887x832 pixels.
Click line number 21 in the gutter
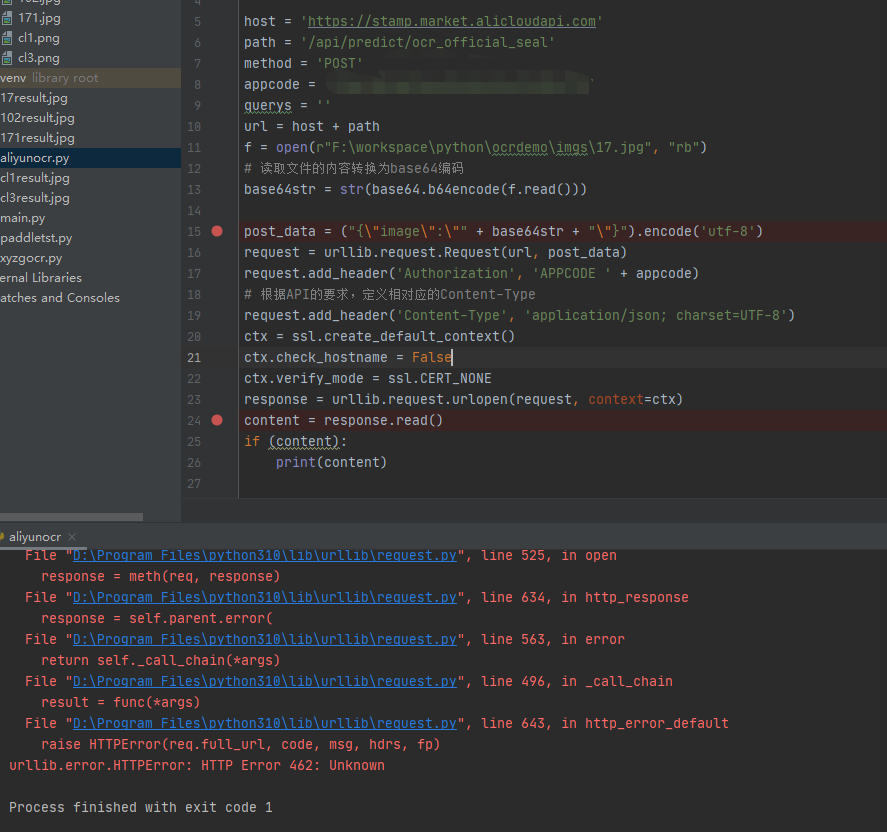[194, 357]
